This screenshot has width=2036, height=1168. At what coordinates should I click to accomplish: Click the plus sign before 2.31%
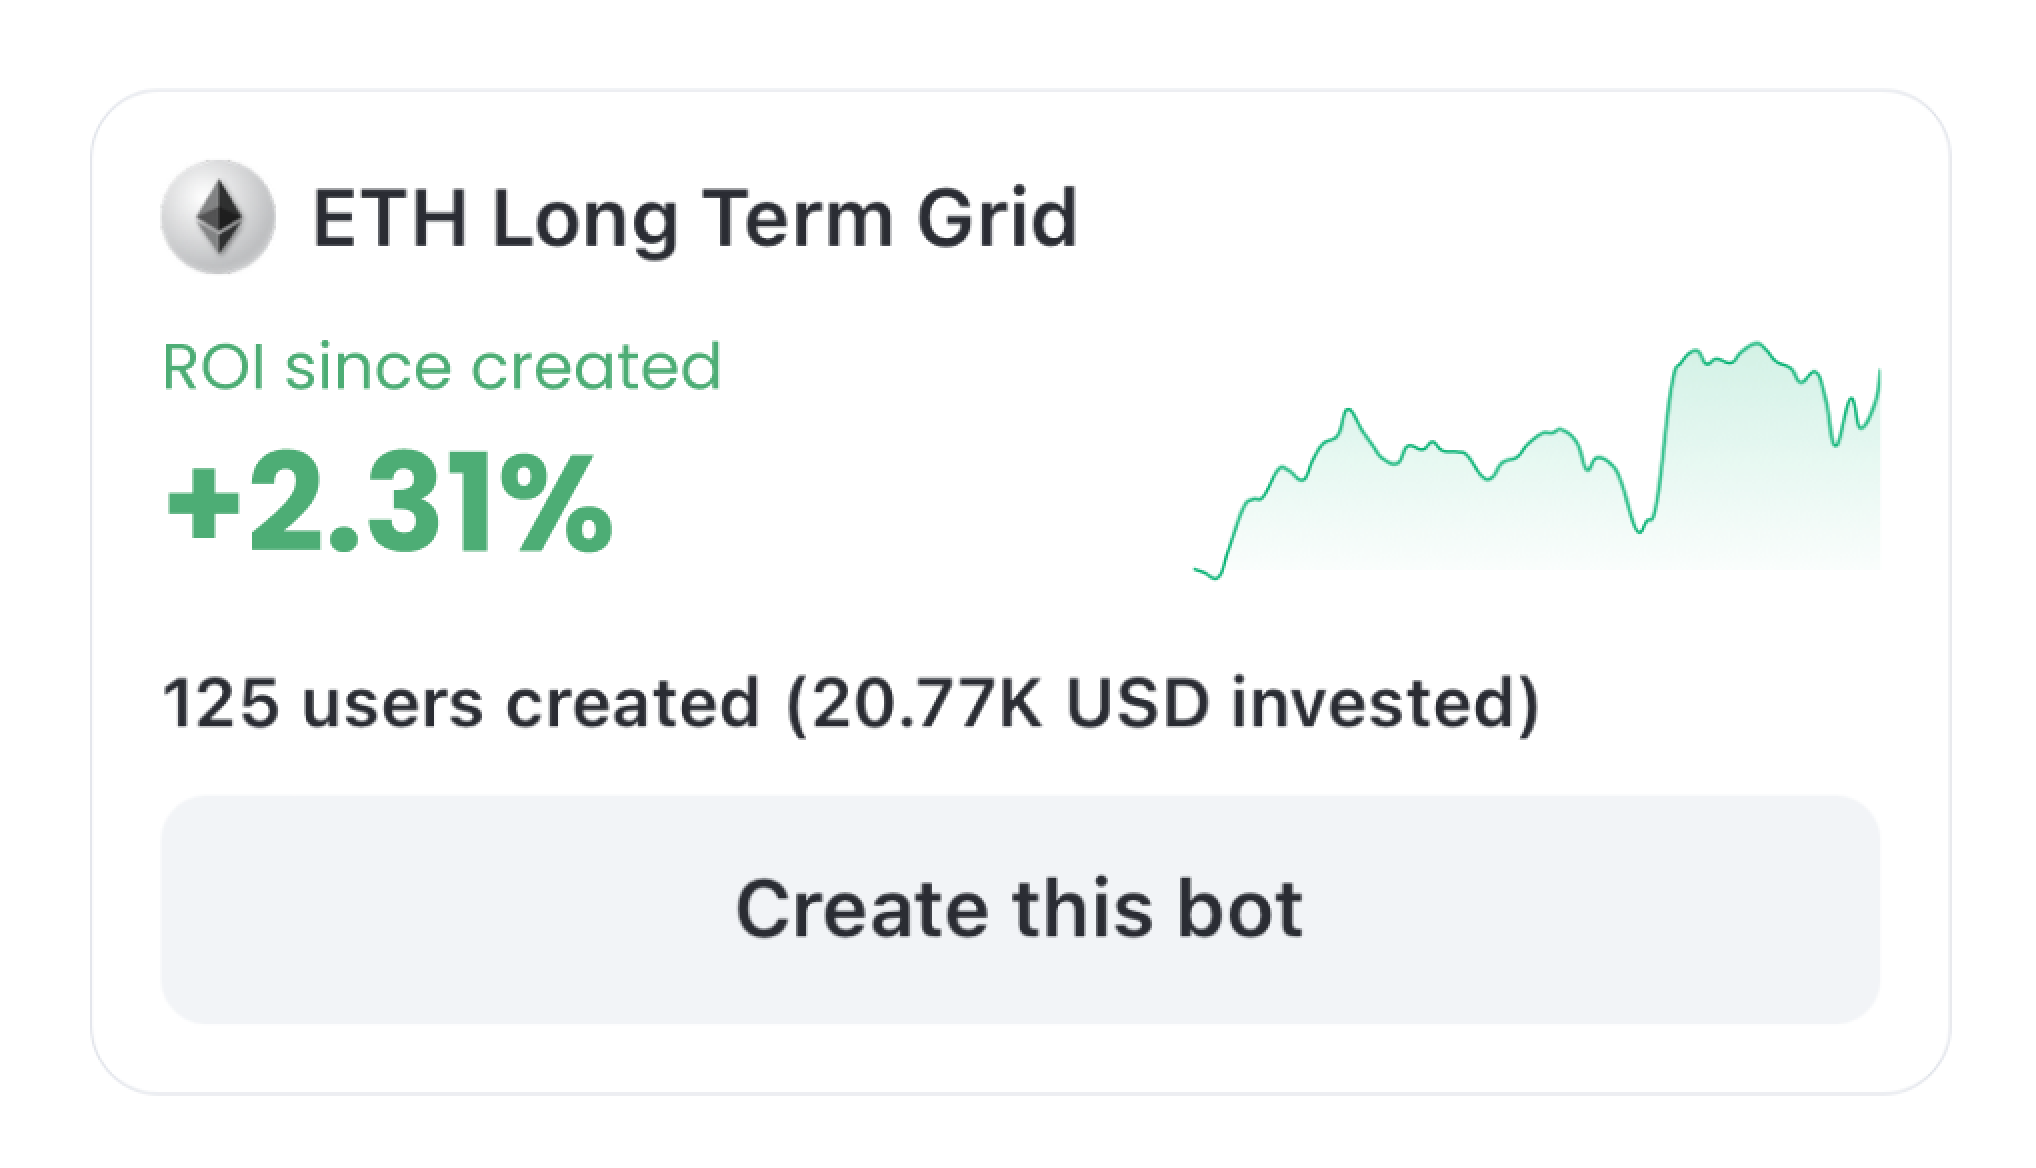coord(204,510)
